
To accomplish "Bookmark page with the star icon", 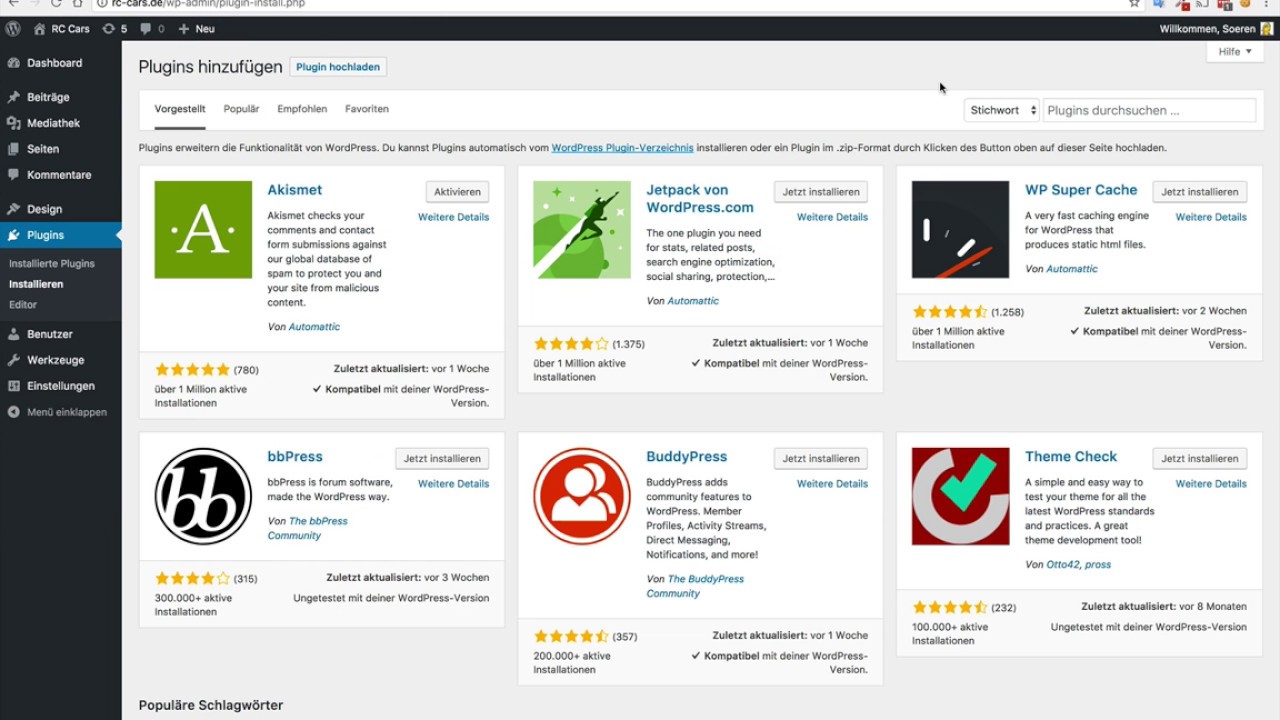I will (x=1134, y=4).
